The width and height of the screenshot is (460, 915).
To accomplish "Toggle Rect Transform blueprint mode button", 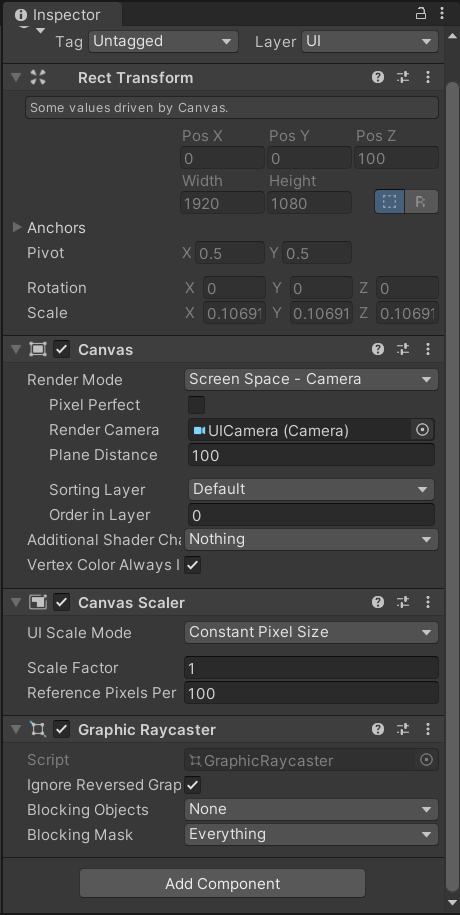I will 389,202.
